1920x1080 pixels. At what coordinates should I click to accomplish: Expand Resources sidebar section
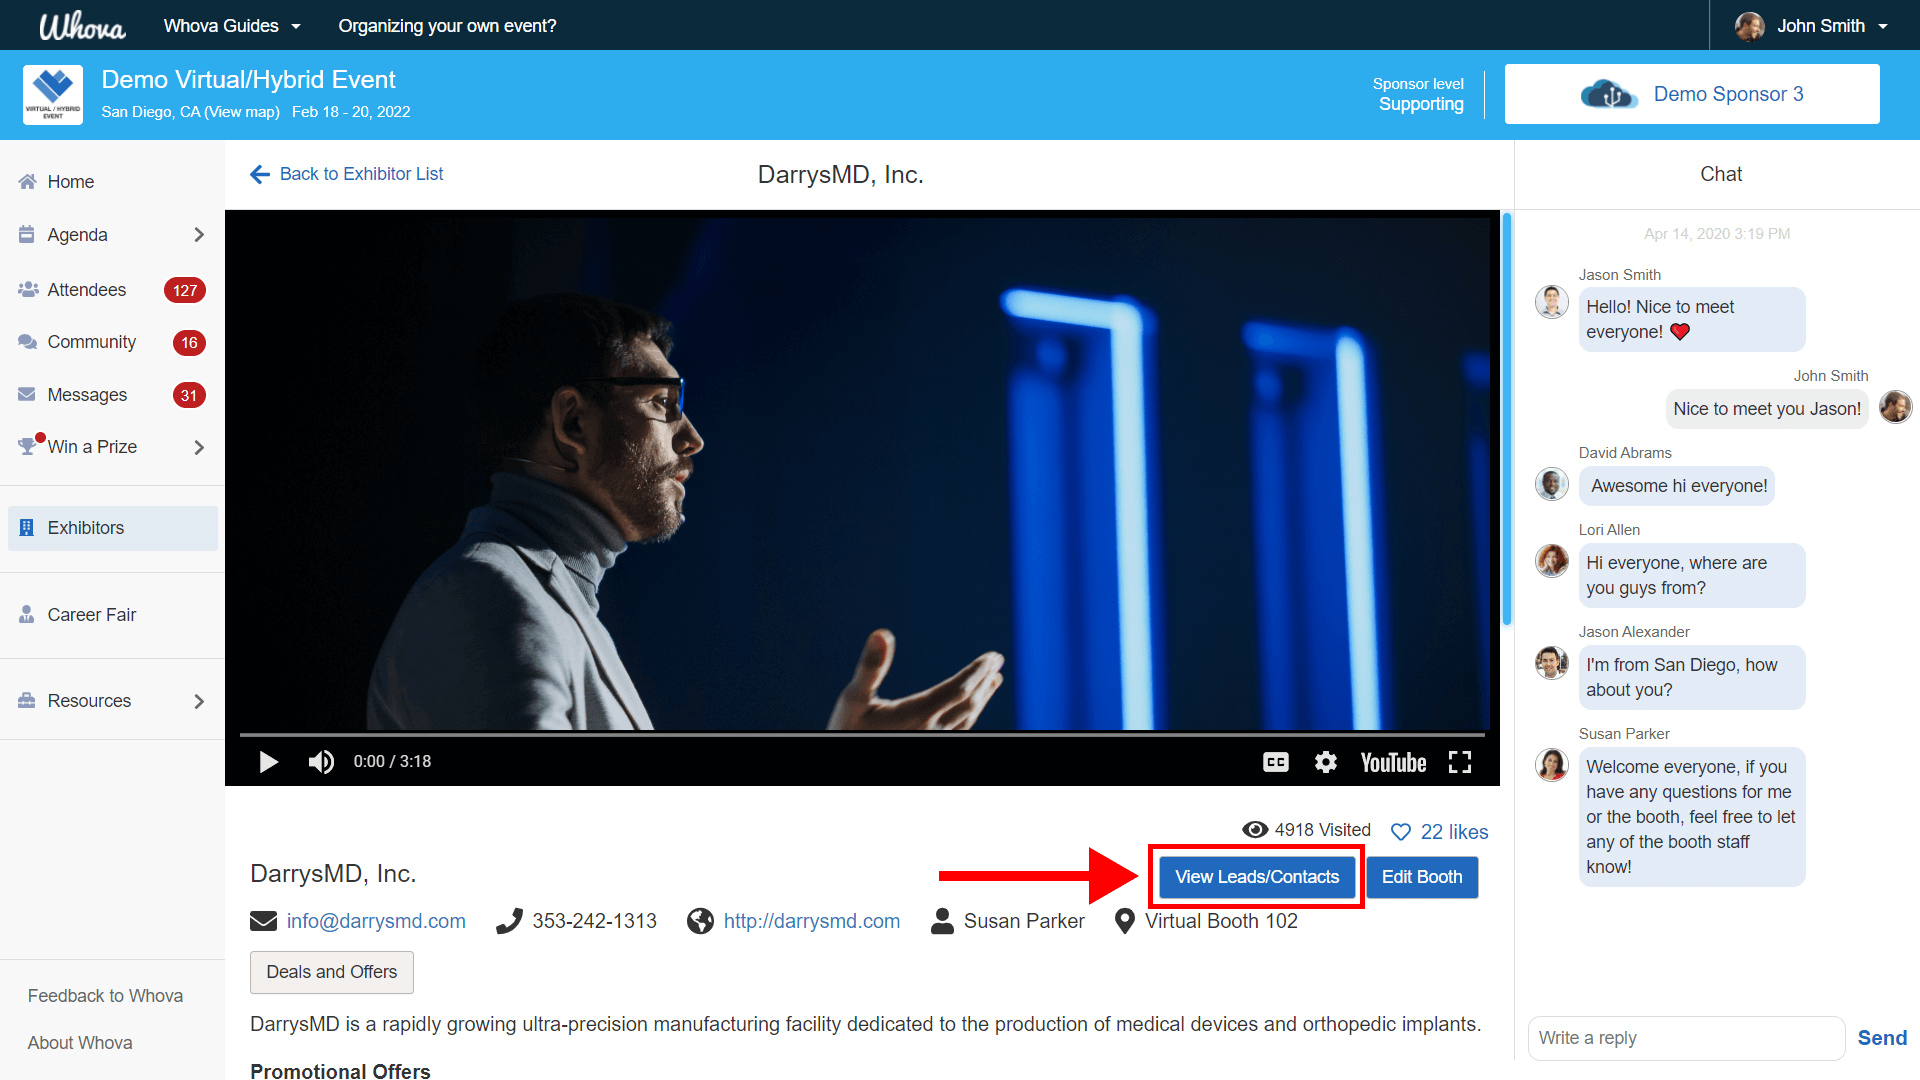199,701
